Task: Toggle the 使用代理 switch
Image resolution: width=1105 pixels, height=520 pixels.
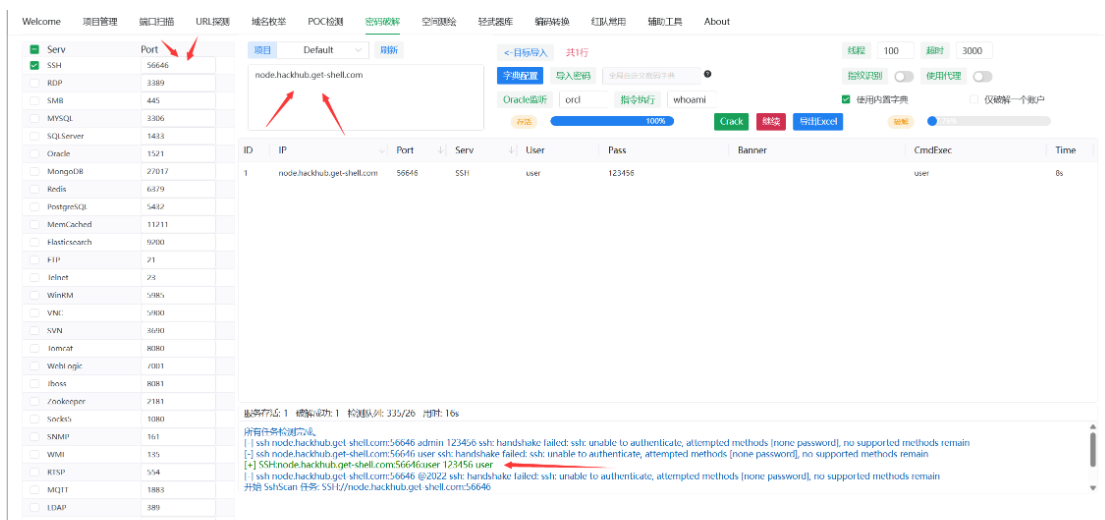Action: (982, 76)
